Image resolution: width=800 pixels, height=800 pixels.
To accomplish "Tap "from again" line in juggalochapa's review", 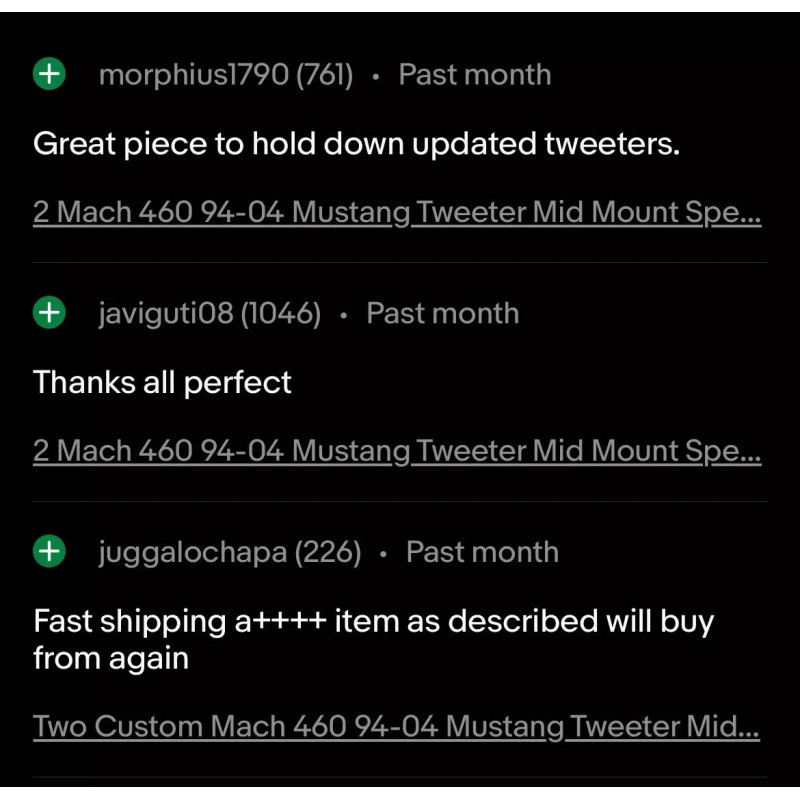I will pyautogui.click(x=111, y=659).
